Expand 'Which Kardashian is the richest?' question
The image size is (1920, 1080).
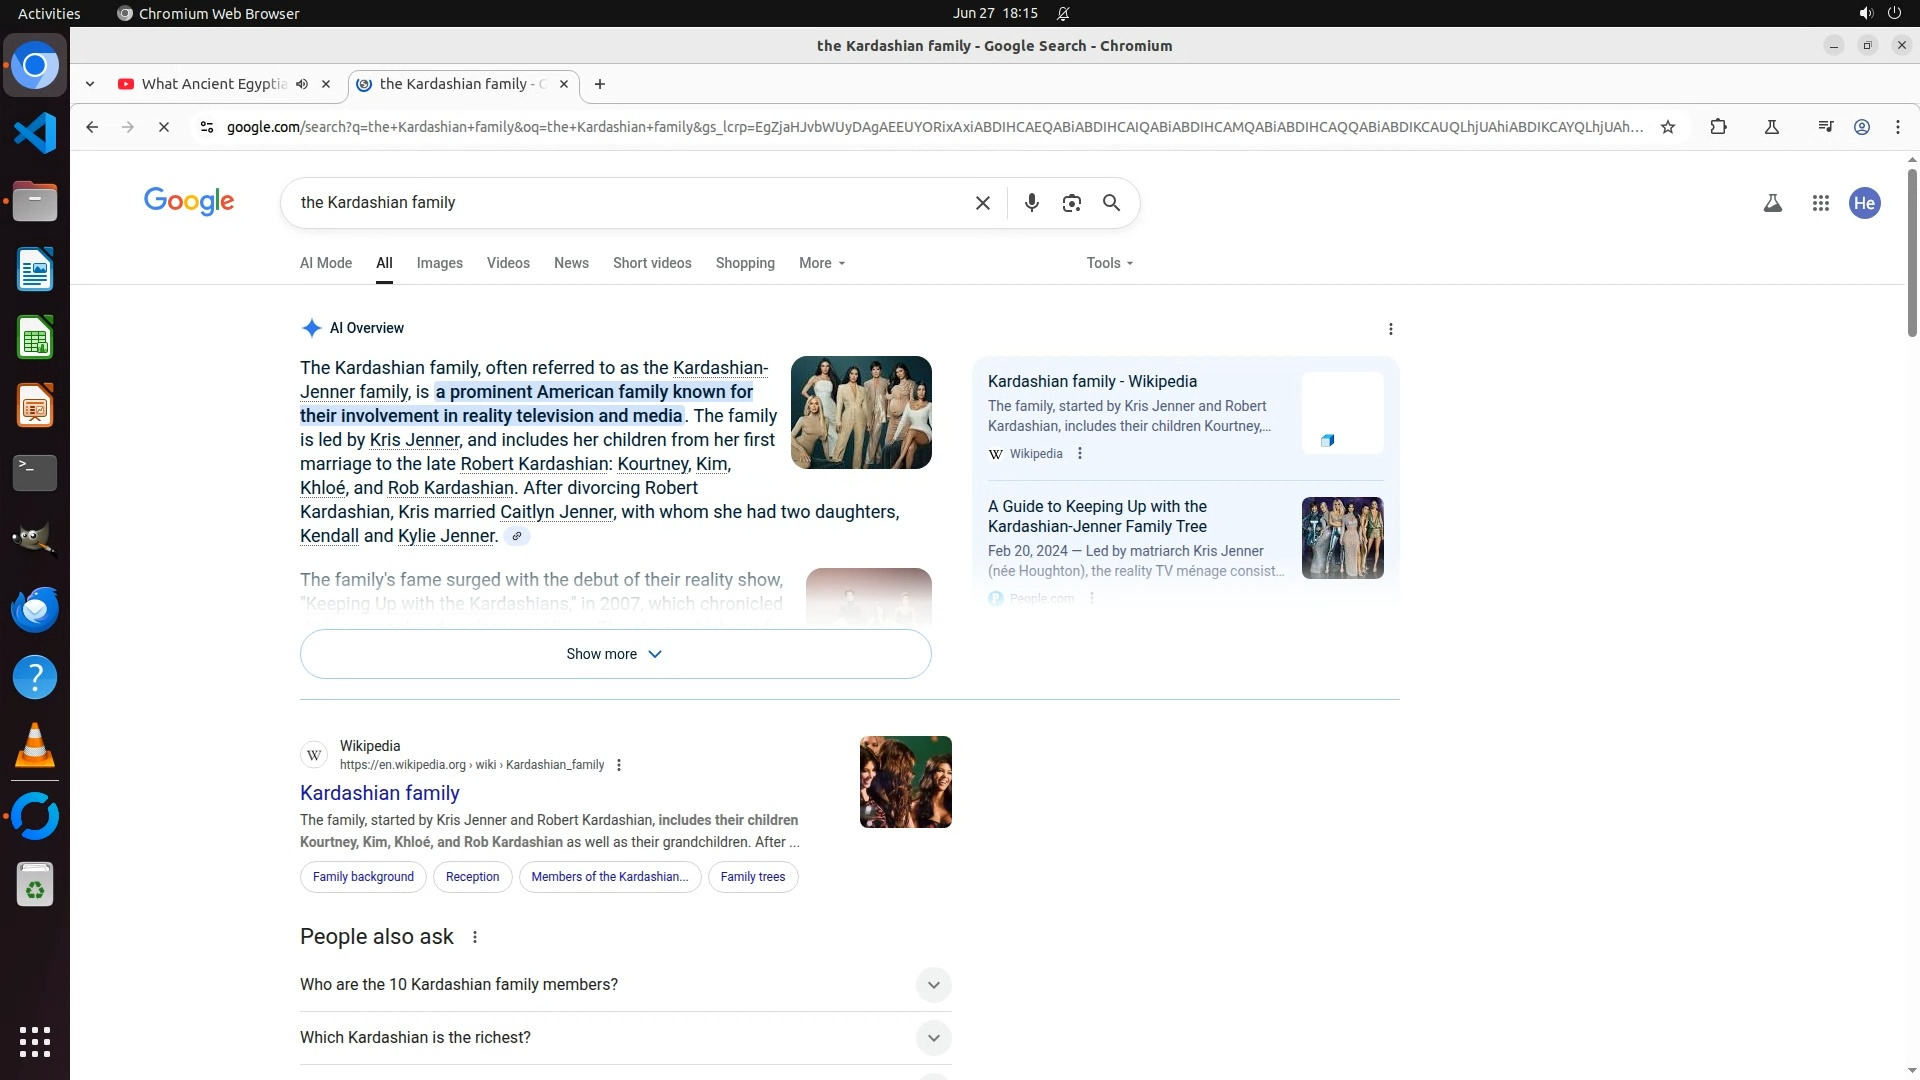pyautogui.click(x=932, y=1038)
